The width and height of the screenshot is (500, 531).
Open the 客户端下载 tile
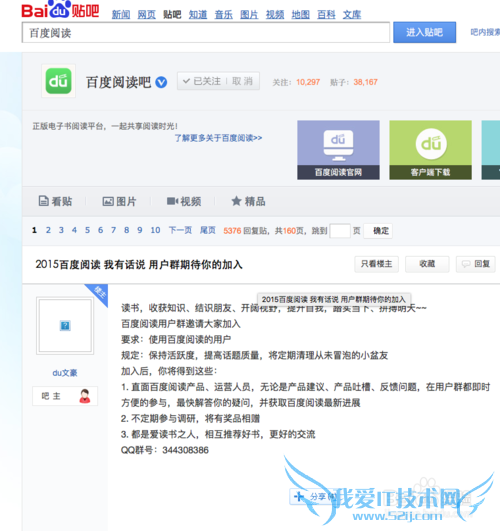click(431, 150)
